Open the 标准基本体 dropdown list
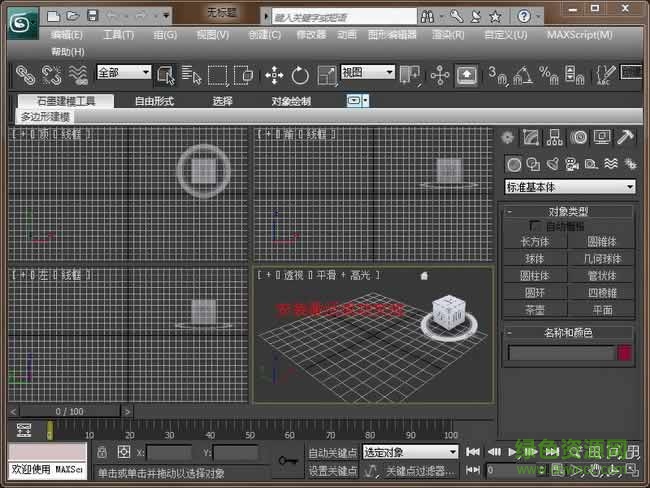This screenshot has height=488, width=650. pyautogui.click(x=570, y=187)
